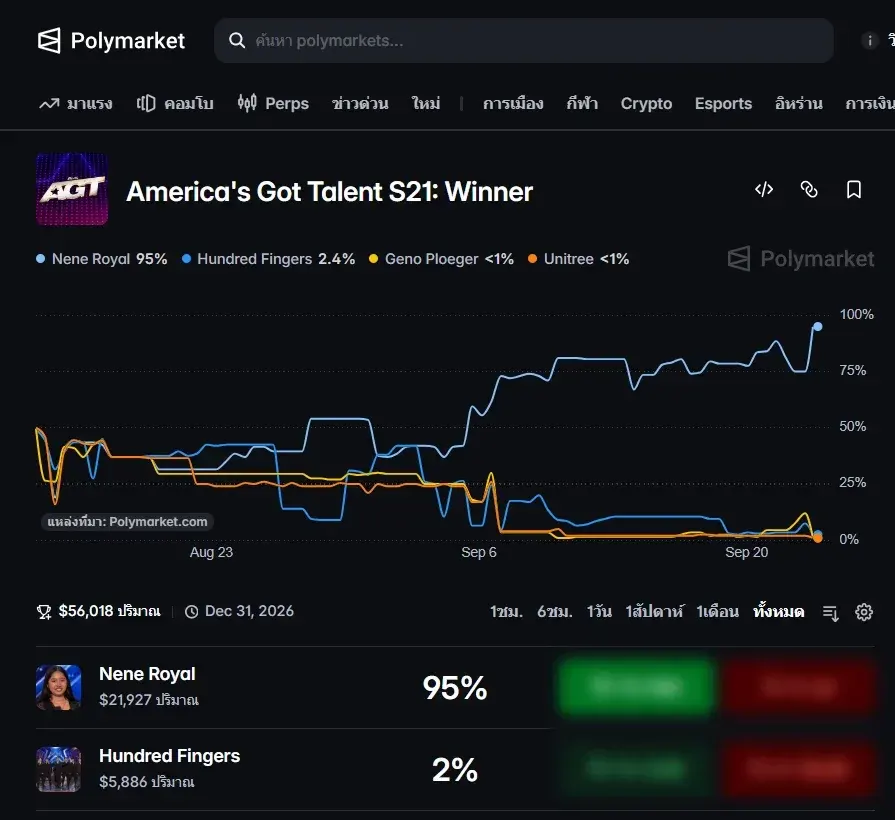Image resolution: width=895 pixels, height=820 pixels.
Task: Open the Nene Royal outcome thumbnail
Action: 59,687
